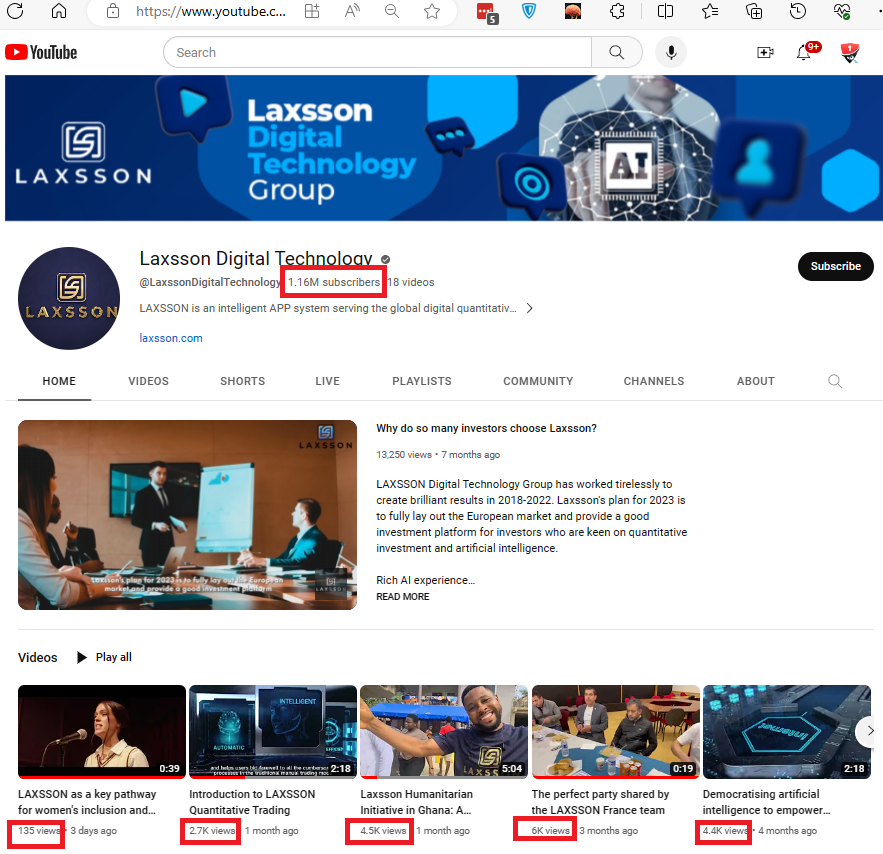Click the 'Laxsson Digital Technology' channel name
The width and height of the screenshot is (883, 854).
tap(256, 258)
